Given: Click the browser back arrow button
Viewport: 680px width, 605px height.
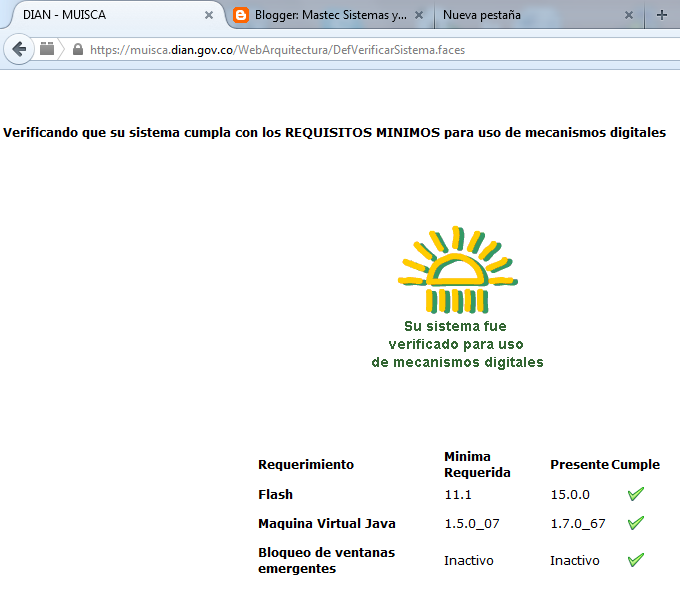Looking at the screenshot, I should tap(19, 49).
